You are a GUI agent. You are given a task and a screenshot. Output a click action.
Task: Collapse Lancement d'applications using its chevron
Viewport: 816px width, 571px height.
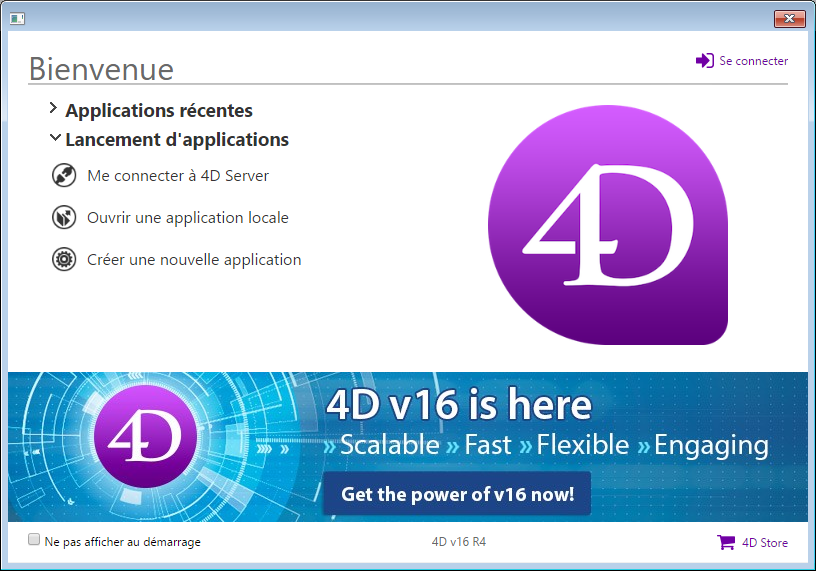click(54, 139)
